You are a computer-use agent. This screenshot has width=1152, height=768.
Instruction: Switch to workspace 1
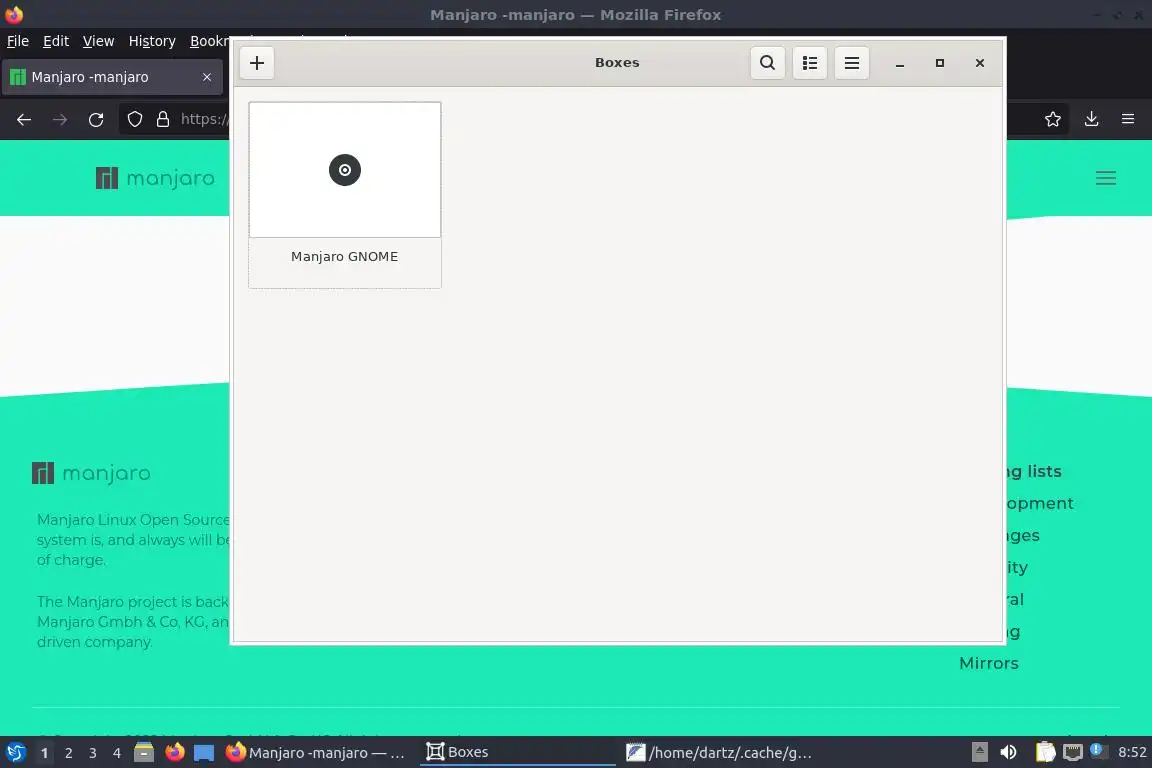tap(44, 753)
